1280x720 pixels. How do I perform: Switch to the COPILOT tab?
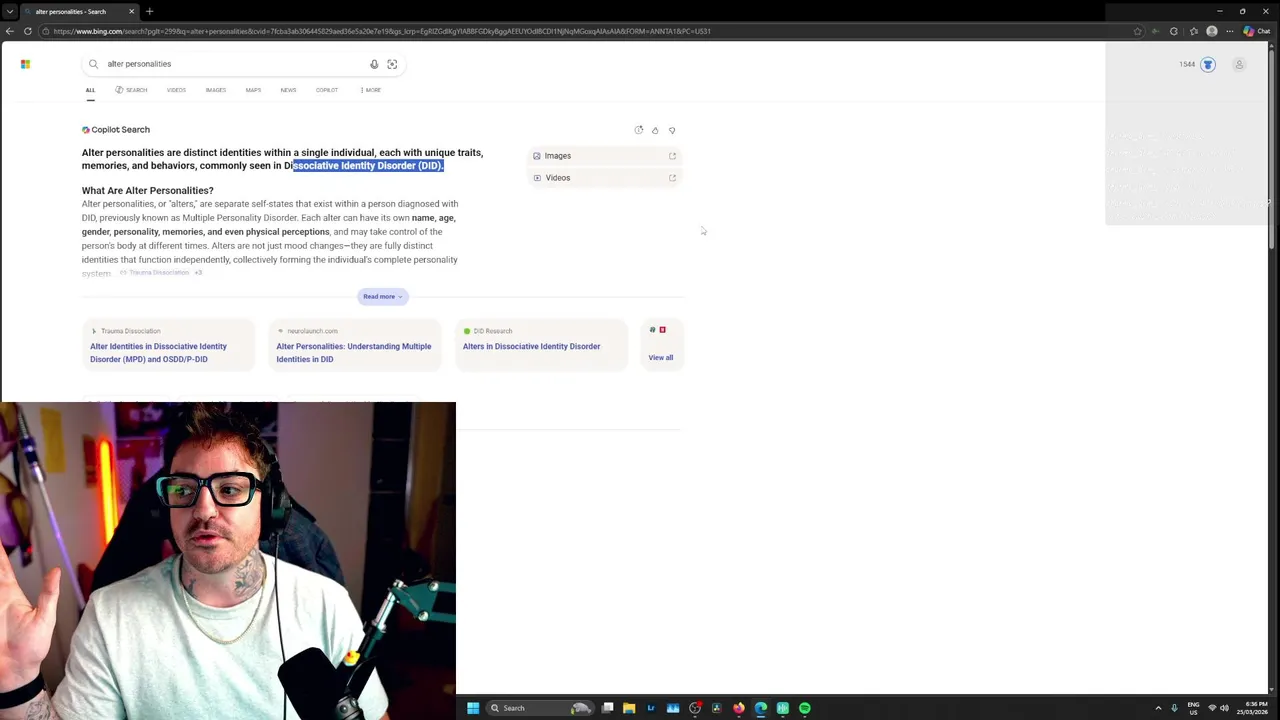coord(327,90)
